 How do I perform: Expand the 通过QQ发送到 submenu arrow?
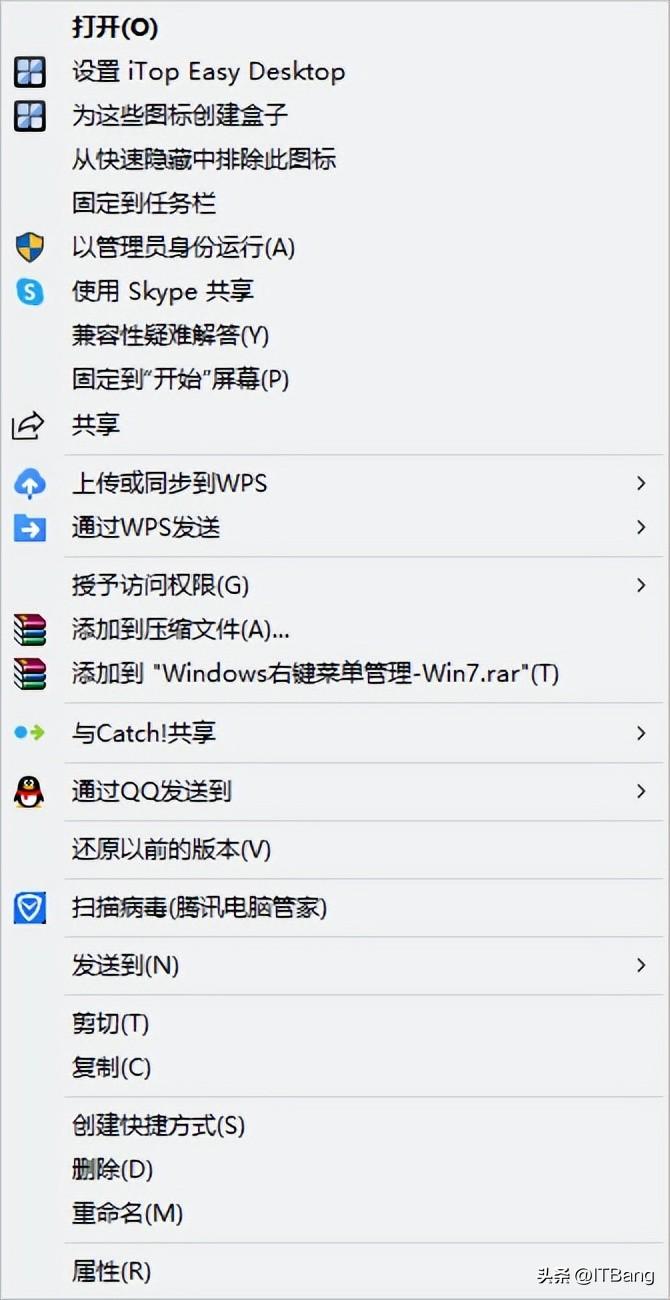click(641, 792)
